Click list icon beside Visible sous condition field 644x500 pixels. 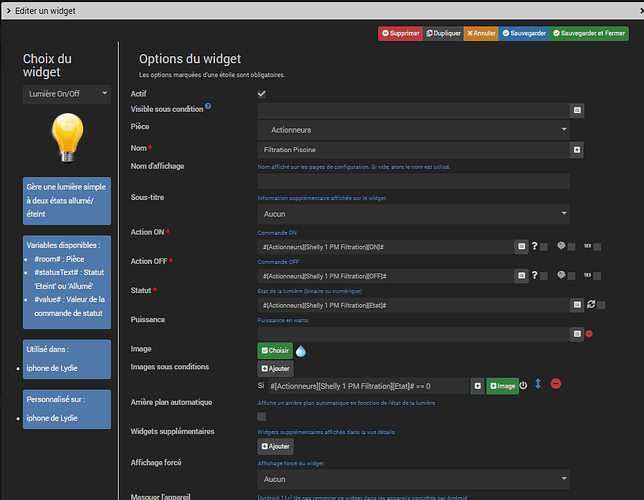pyautogui.click(x=577, y=110)
